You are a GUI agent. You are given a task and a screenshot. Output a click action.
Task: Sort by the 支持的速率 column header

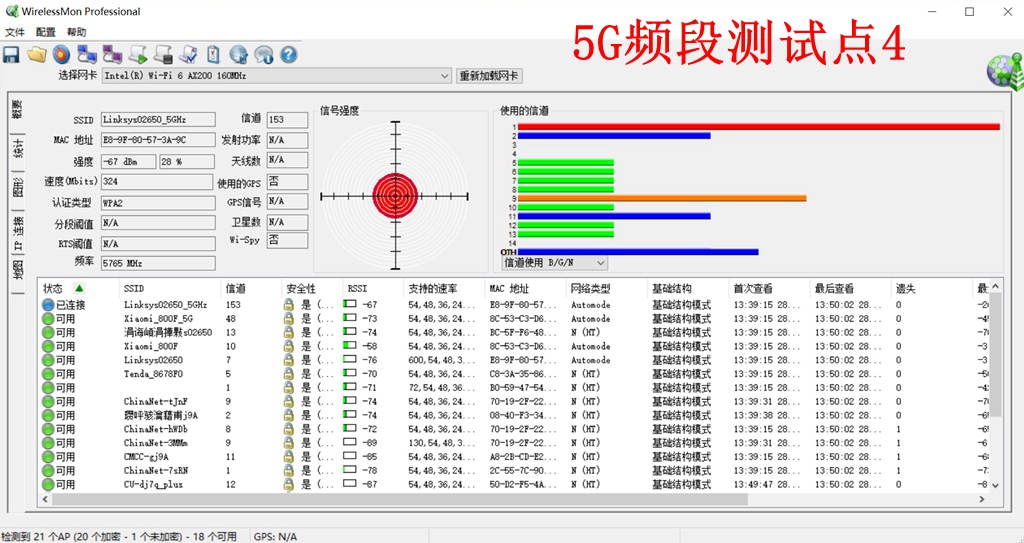pyautogui.click(x=445, y=288)
